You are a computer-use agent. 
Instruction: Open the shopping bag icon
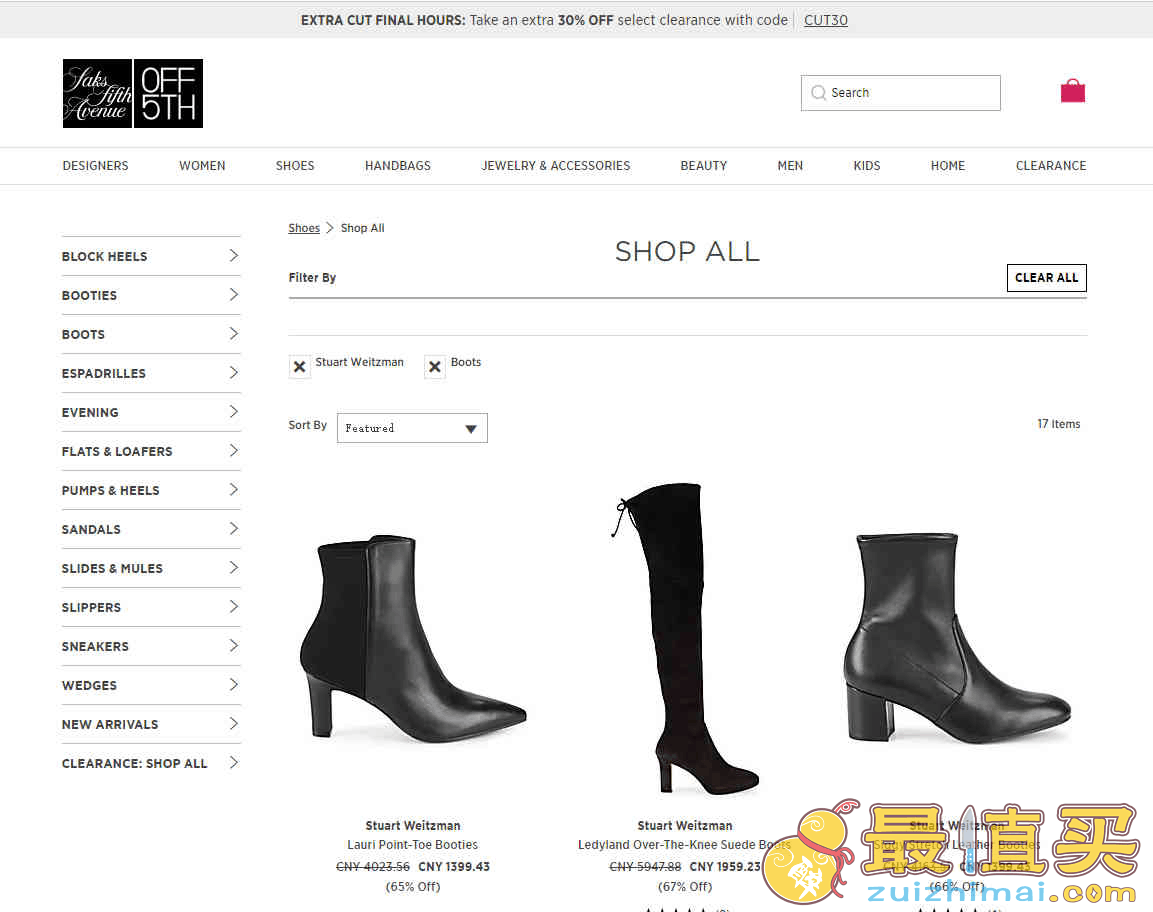pos(1073,91)
